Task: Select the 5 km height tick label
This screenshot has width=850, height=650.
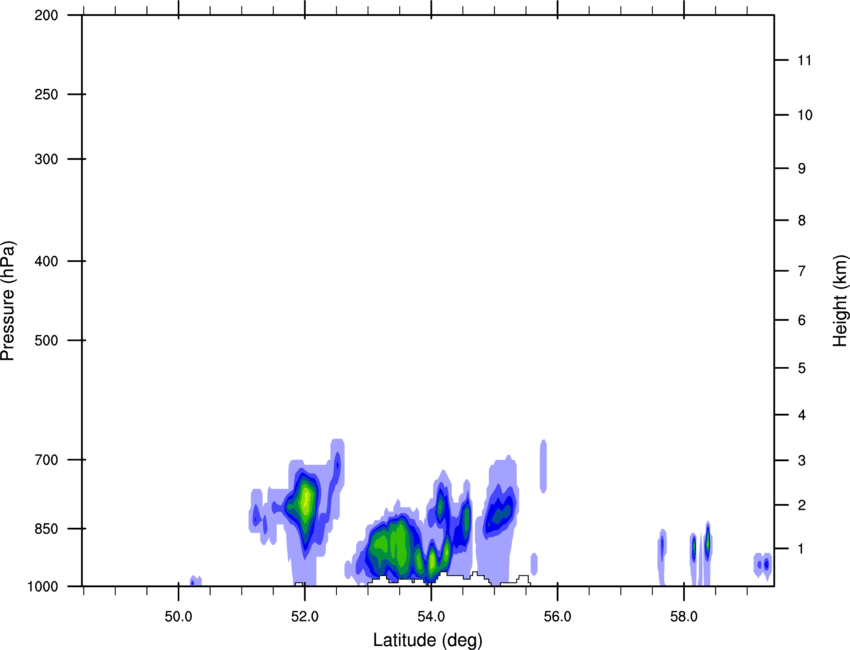Action: [802, 369]
